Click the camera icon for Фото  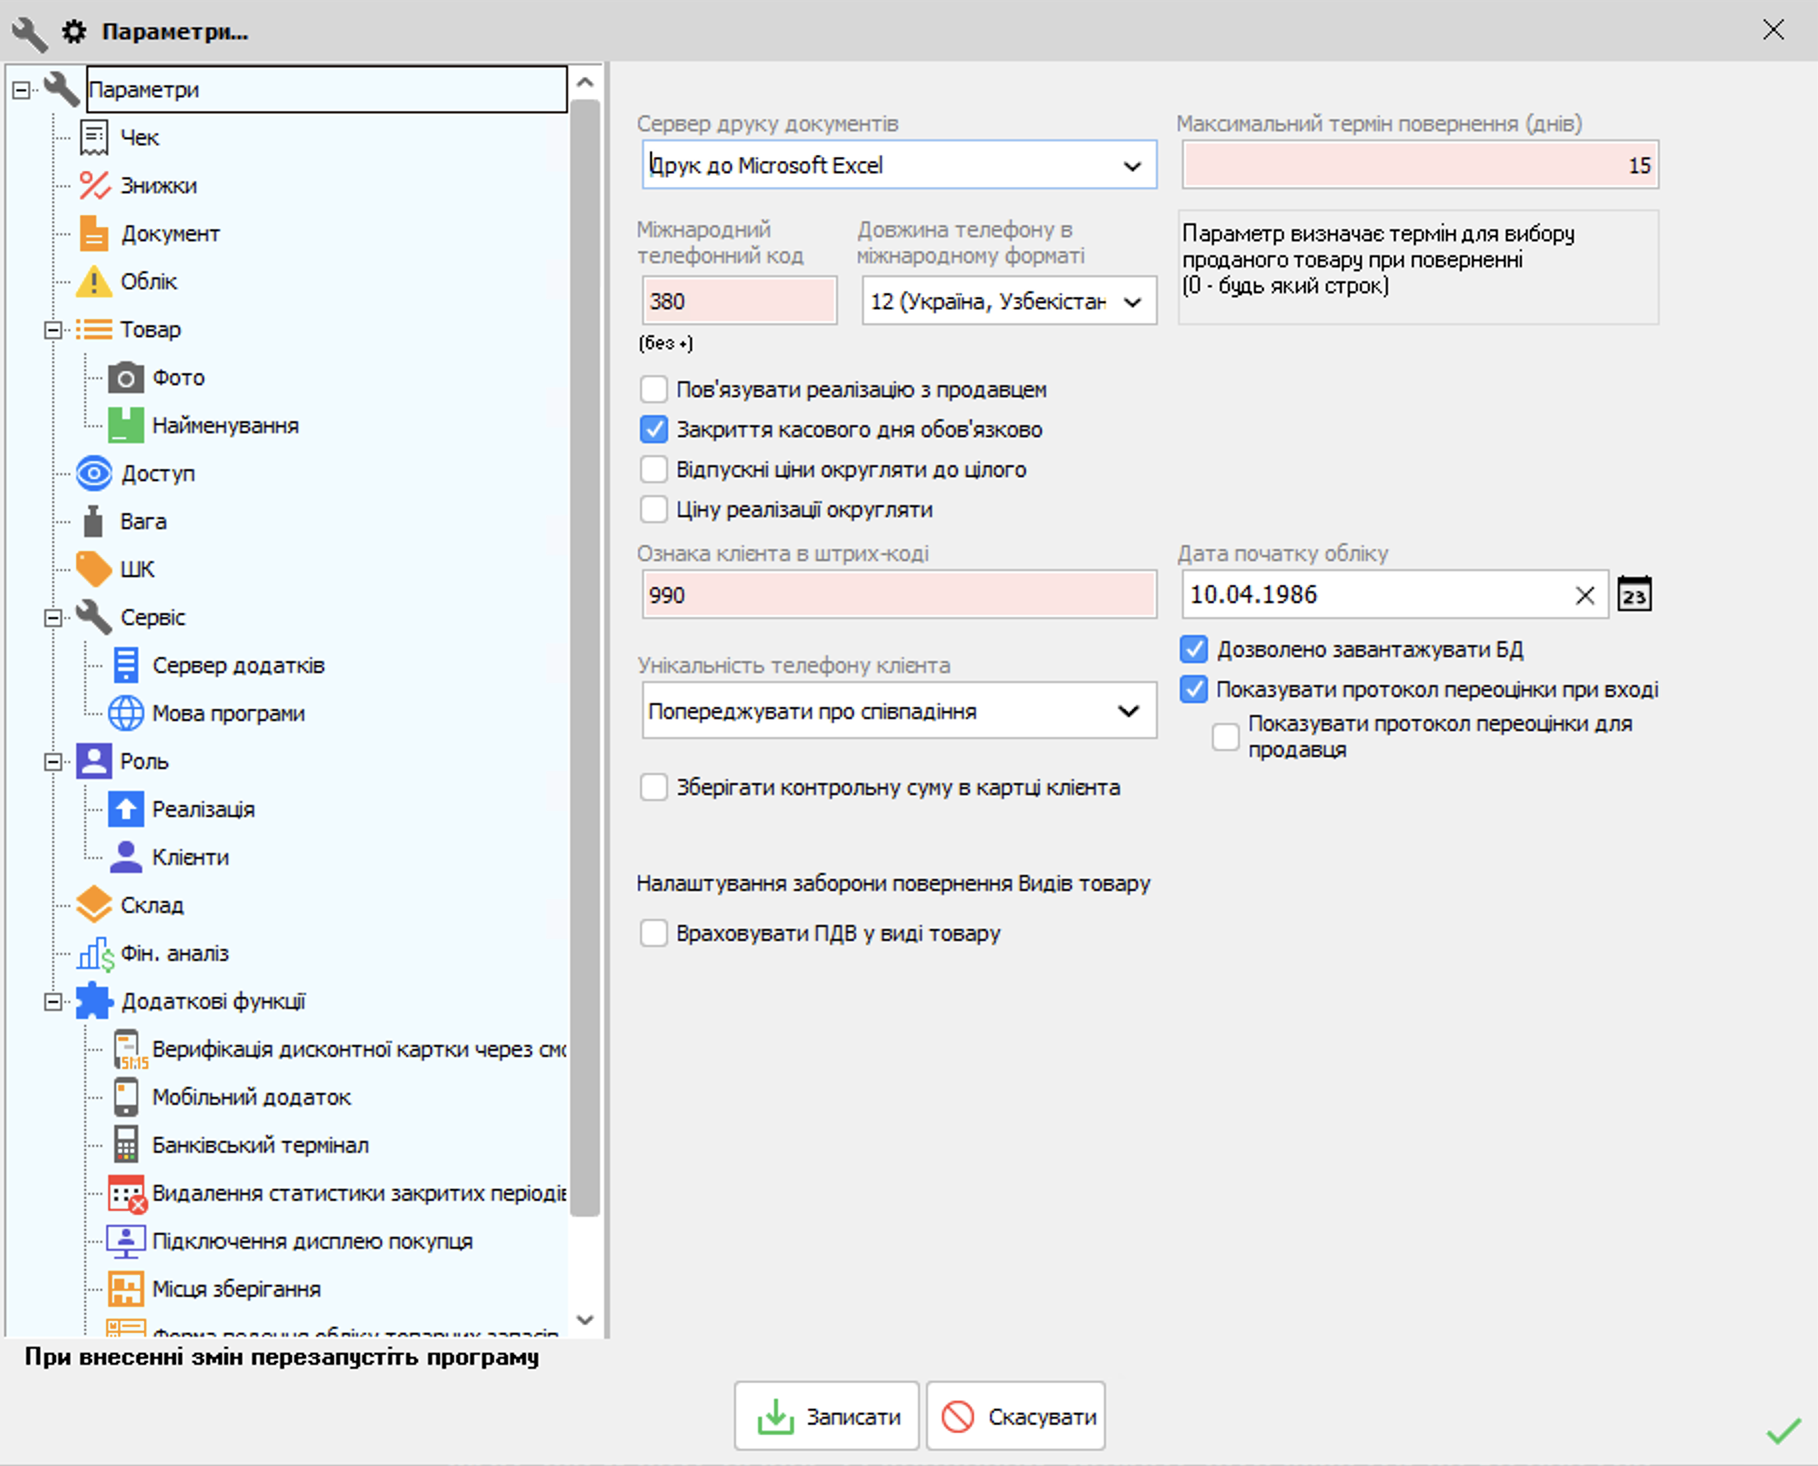(x=126, y=378)
